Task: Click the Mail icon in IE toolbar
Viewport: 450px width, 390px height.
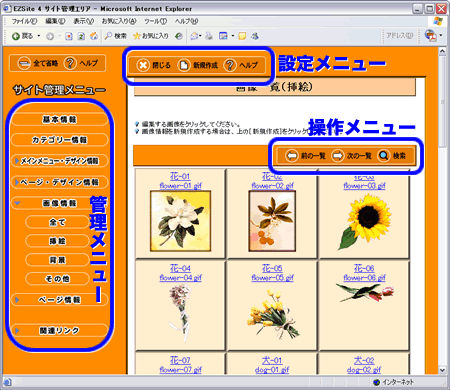Action: click(x=194, y=36)
